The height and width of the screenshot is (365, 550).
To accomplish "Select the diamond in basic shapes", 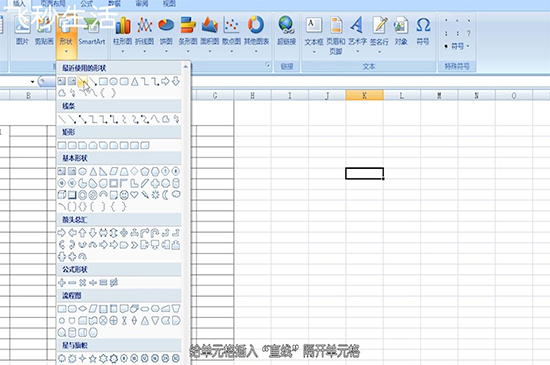I will coord(134,171).
